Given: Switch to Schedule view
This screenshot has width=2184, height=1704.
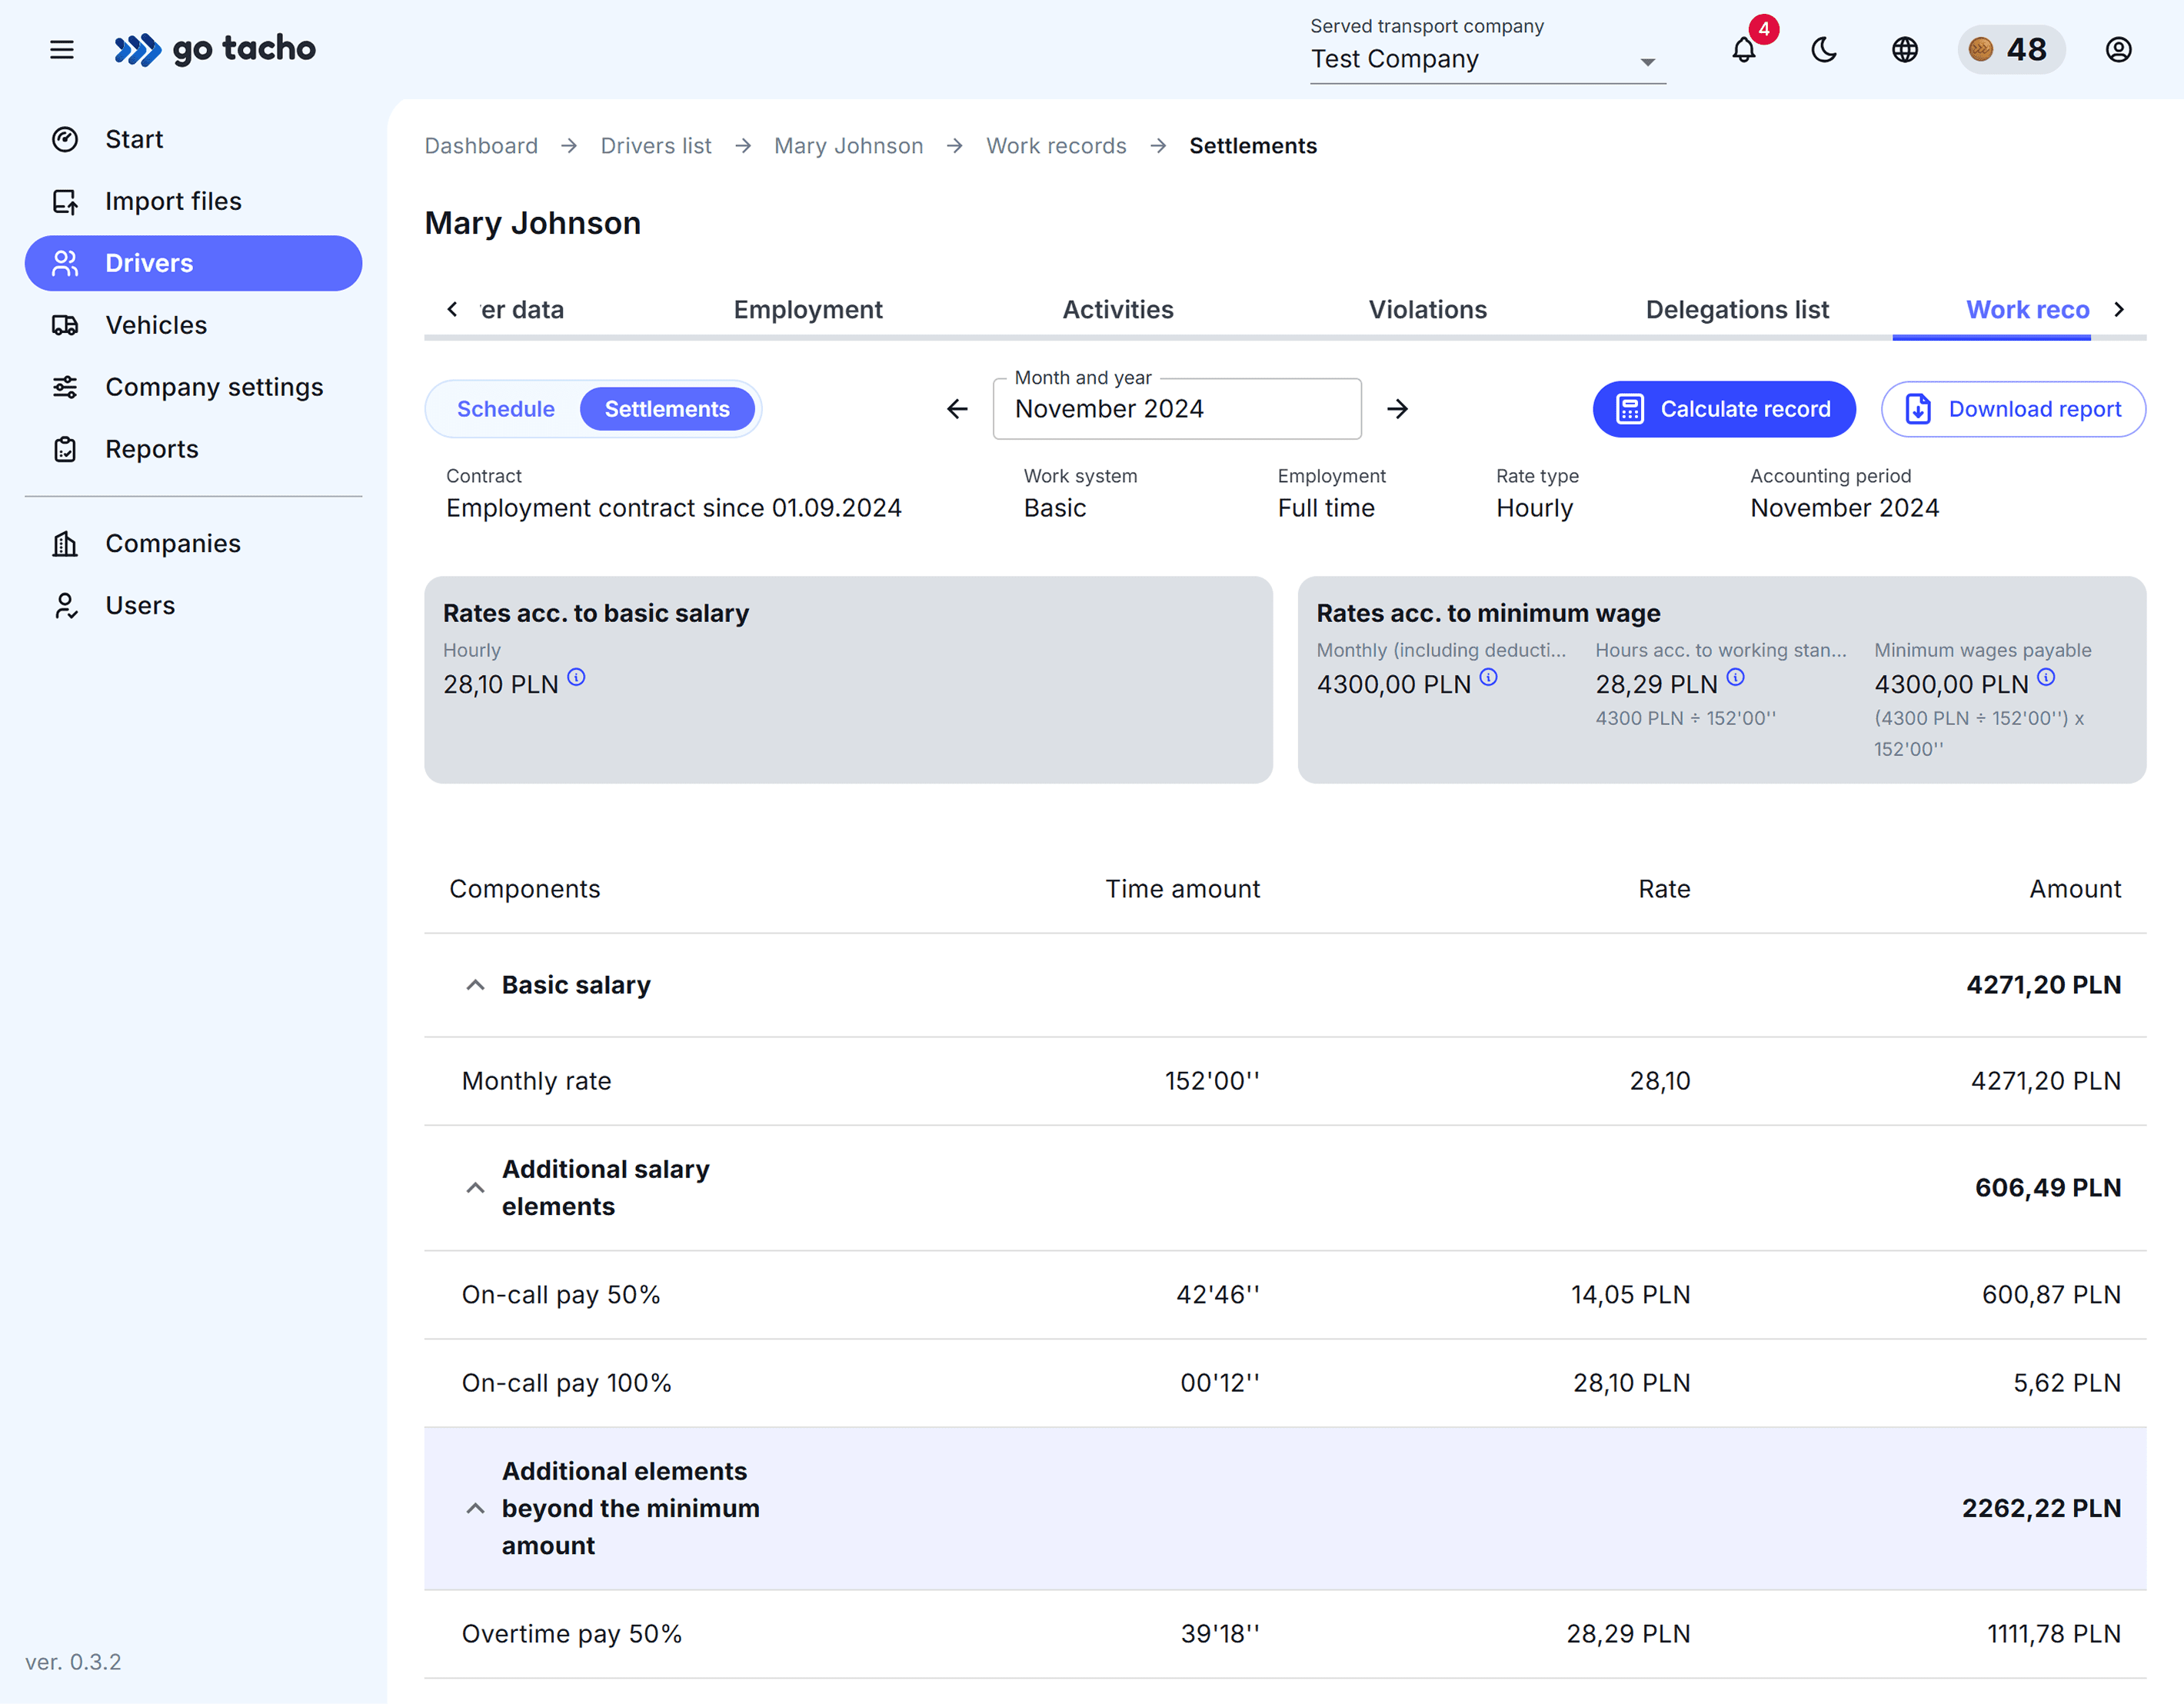Looking at the screenshot, I should click(x=505, y=409).
